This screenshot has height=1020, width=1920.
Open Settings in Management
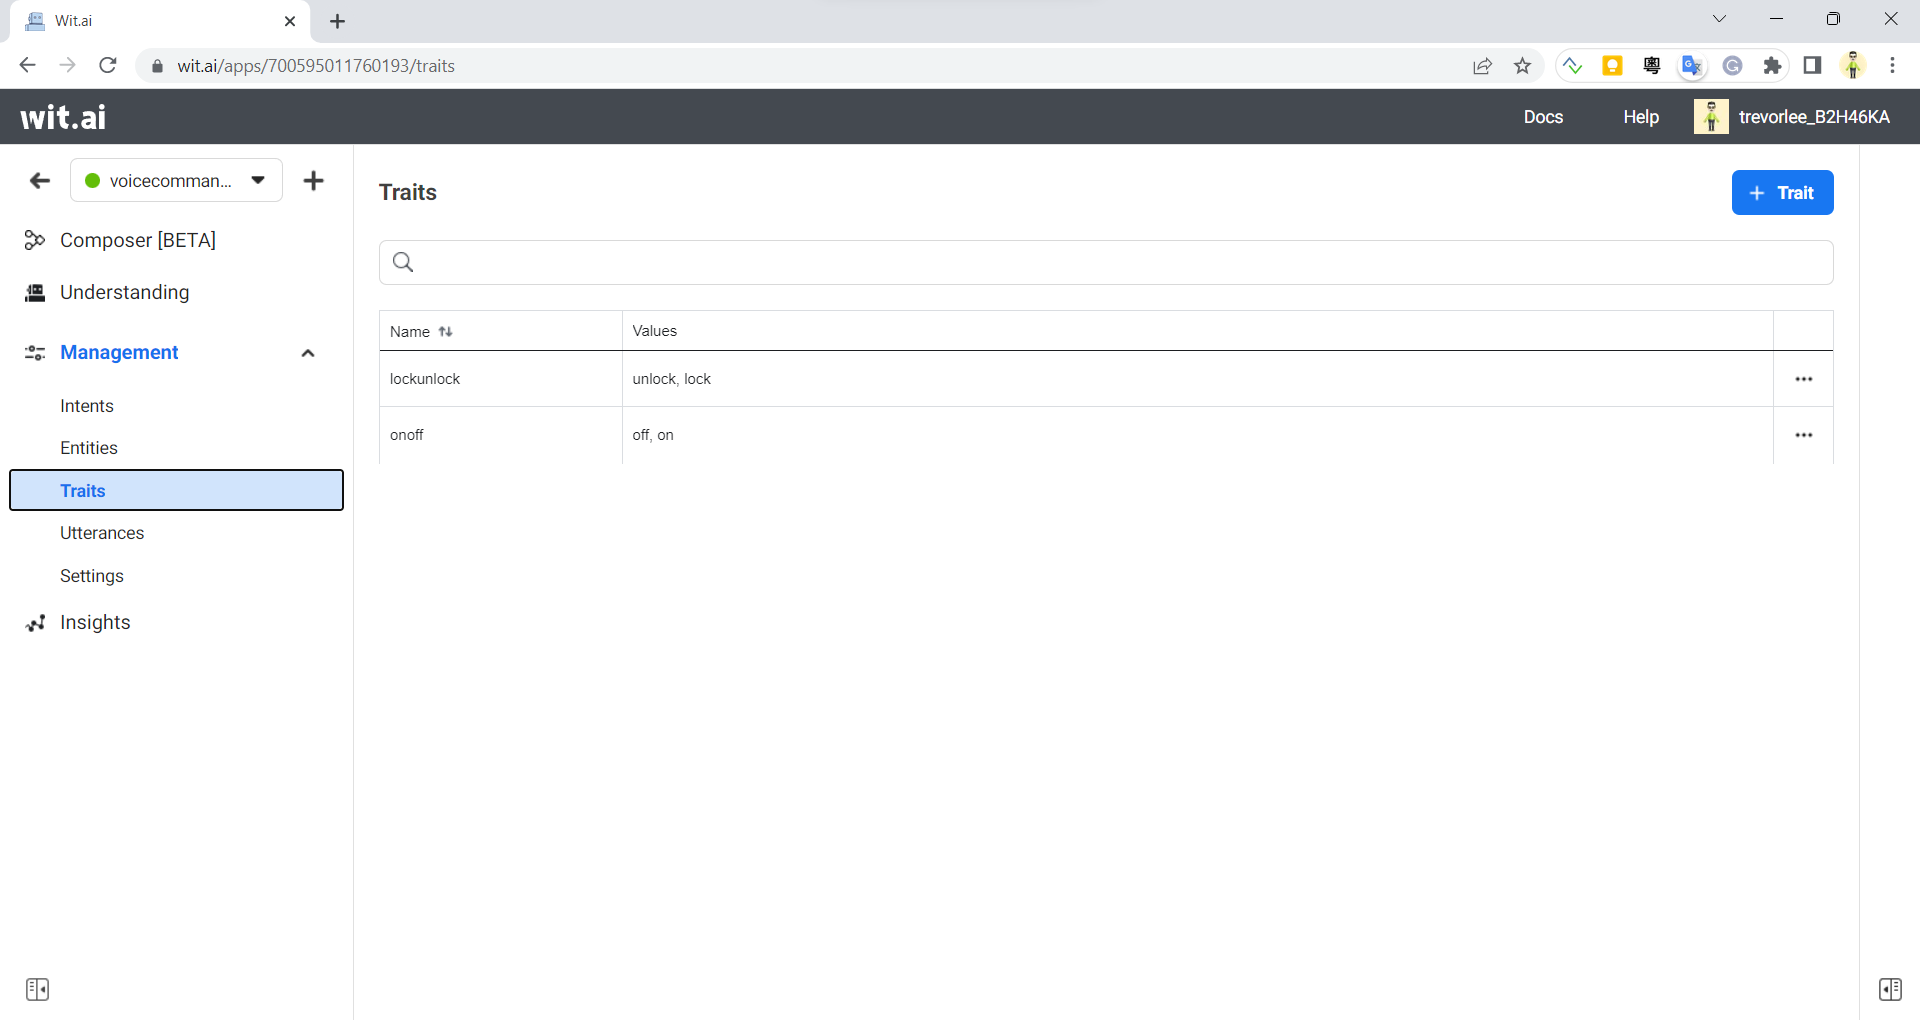coord(92,576)
